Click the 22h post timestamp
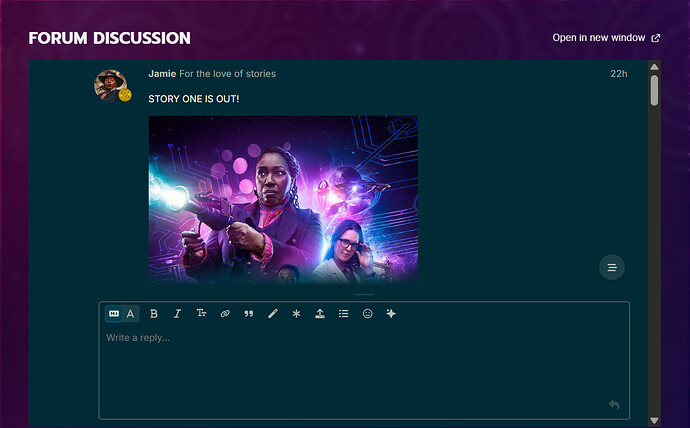The height and width of the screenshot is (428, 690). click(619, 74)
